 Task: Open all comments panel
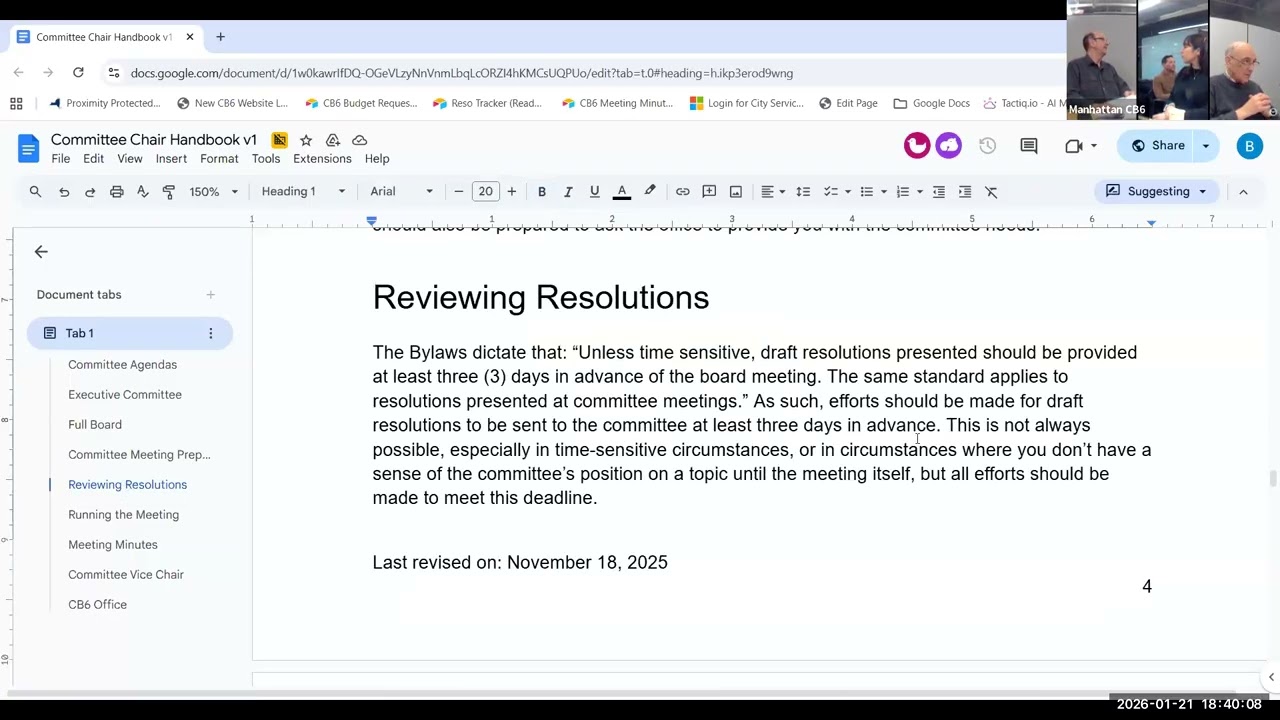point(1028,146)
